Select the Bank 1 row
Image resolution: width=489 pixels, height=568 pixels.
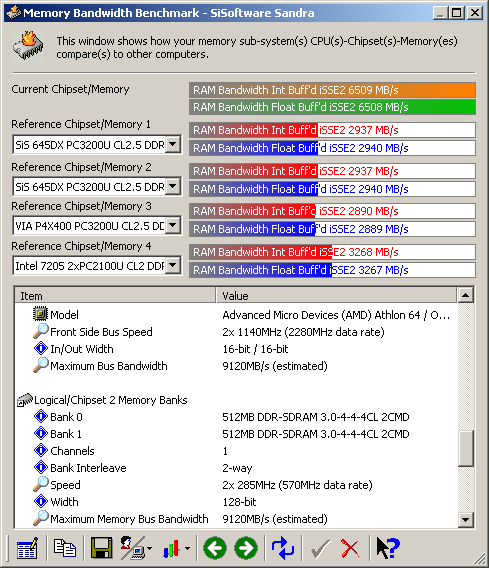pyautogui.click(x=235, y=434)
